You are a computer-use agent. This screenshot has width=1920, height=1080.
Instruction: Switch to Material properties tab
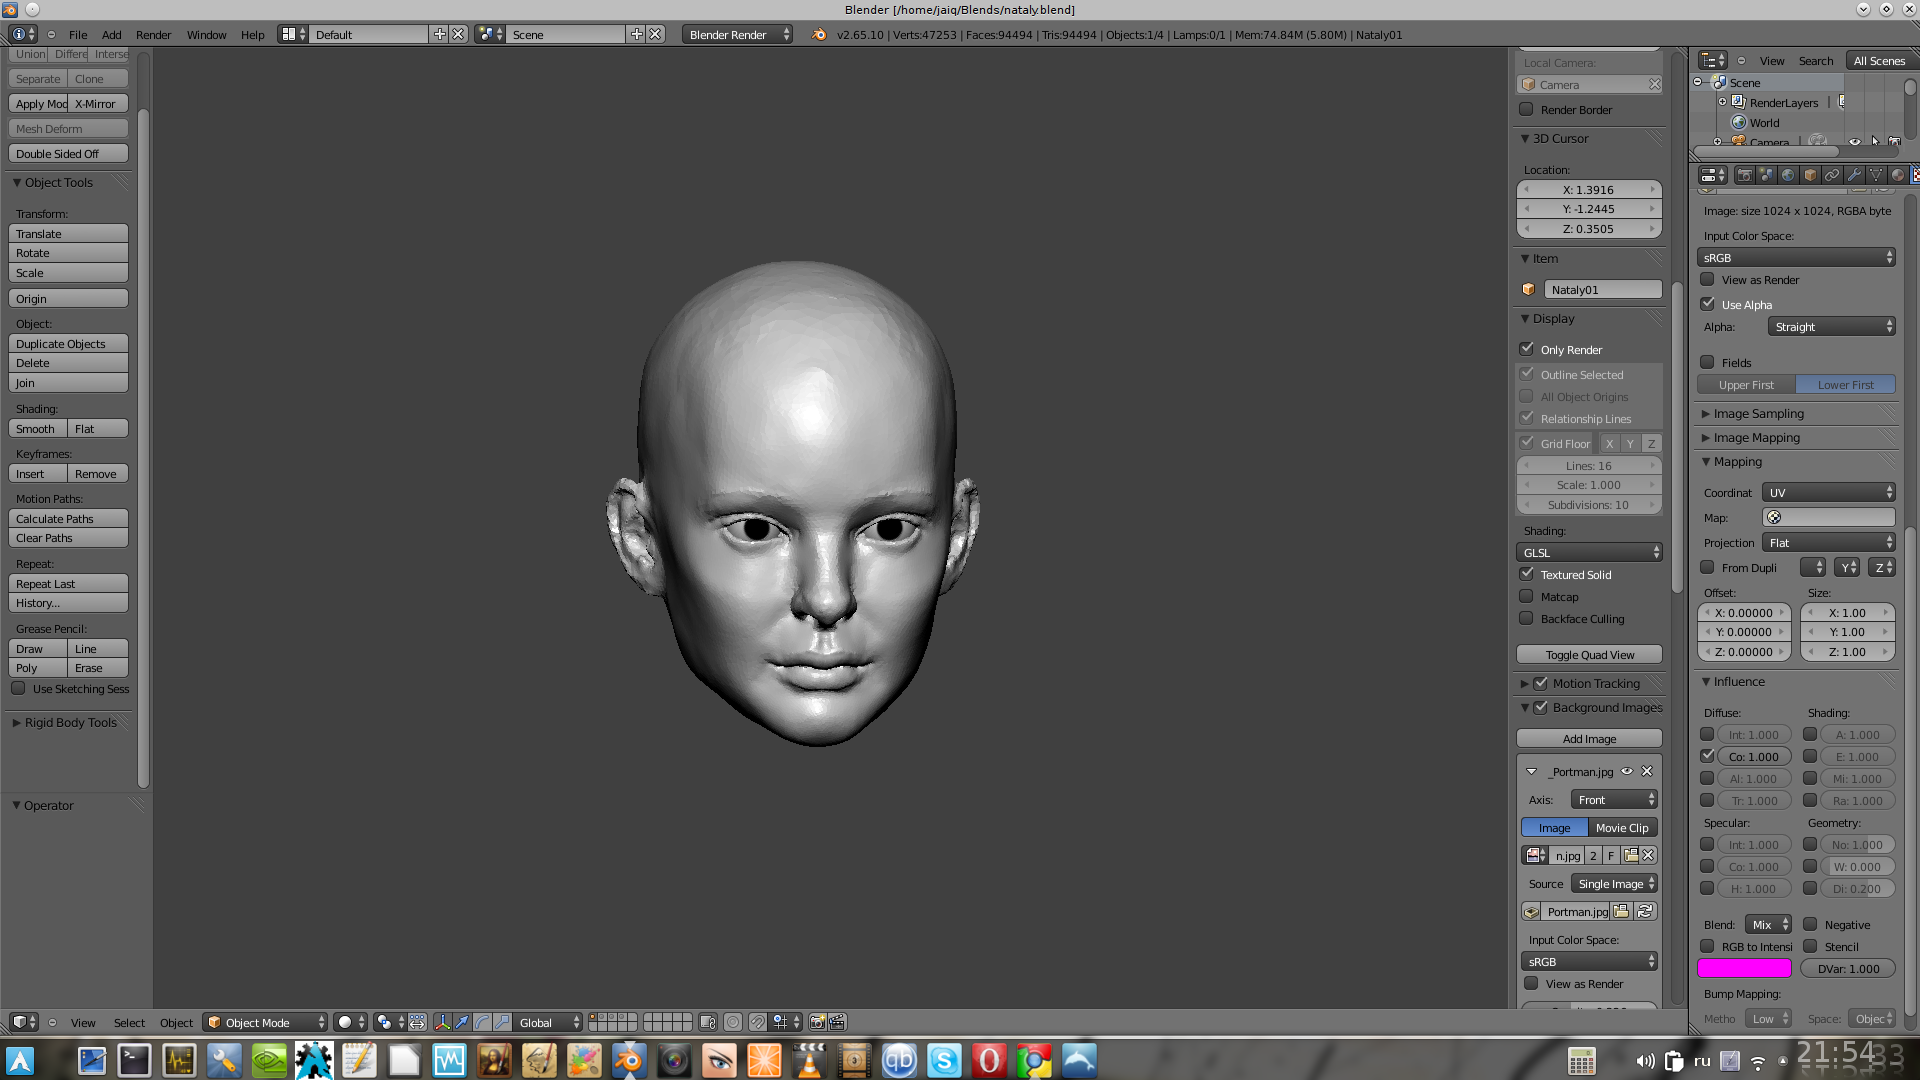(1898, 175)
